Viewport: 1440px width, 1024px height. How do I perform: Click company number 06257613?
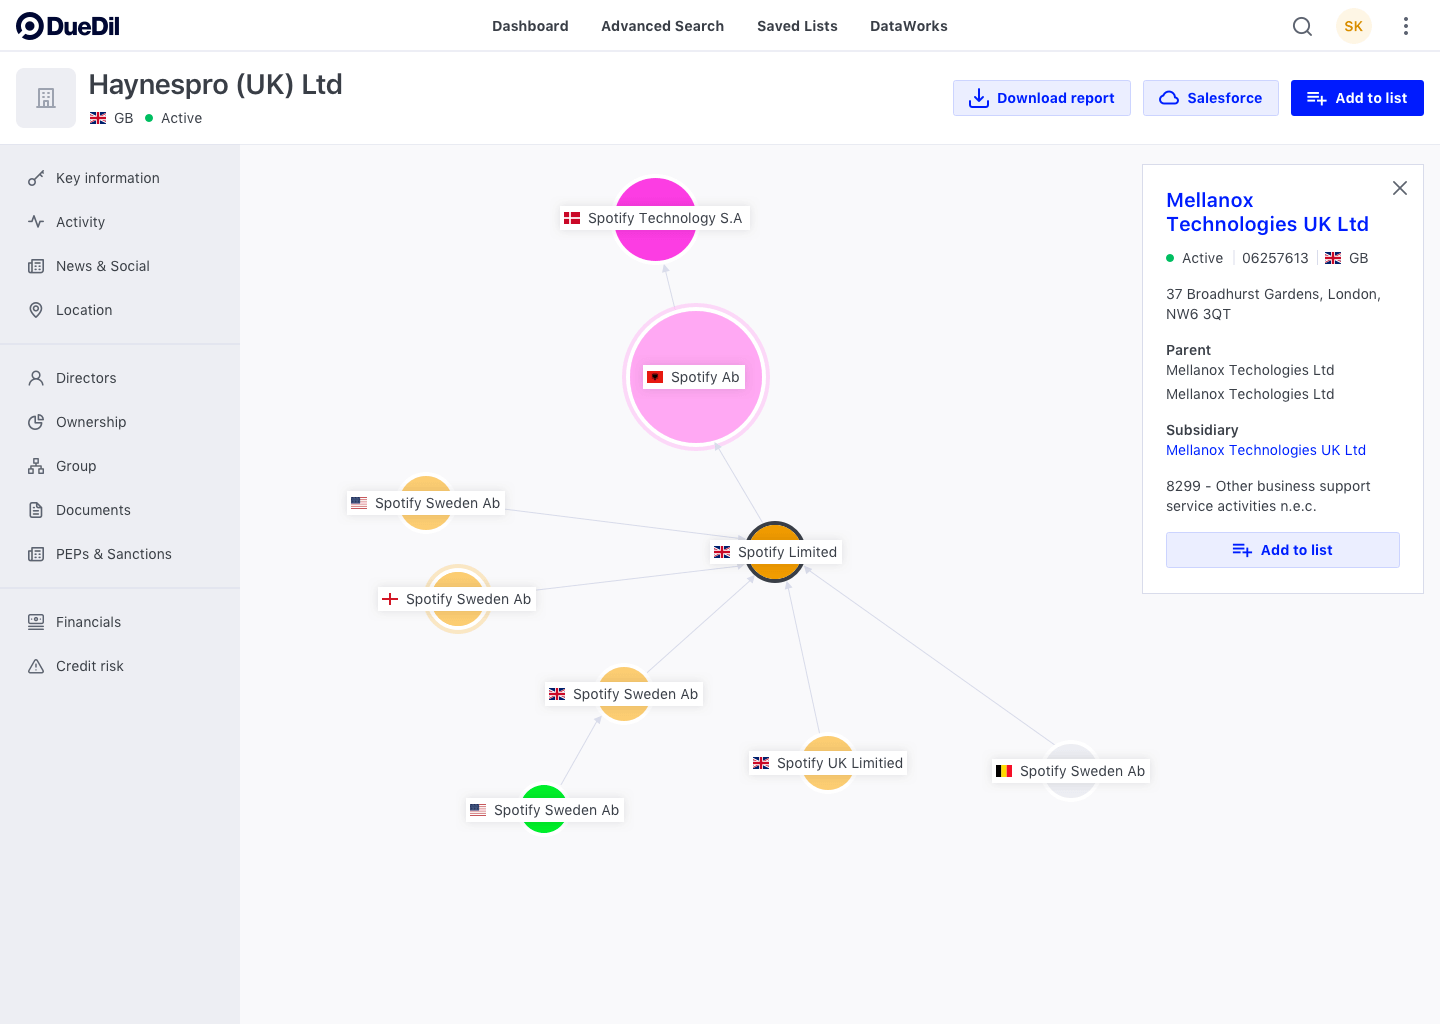pyautogui.click(x=1275, y=258)
